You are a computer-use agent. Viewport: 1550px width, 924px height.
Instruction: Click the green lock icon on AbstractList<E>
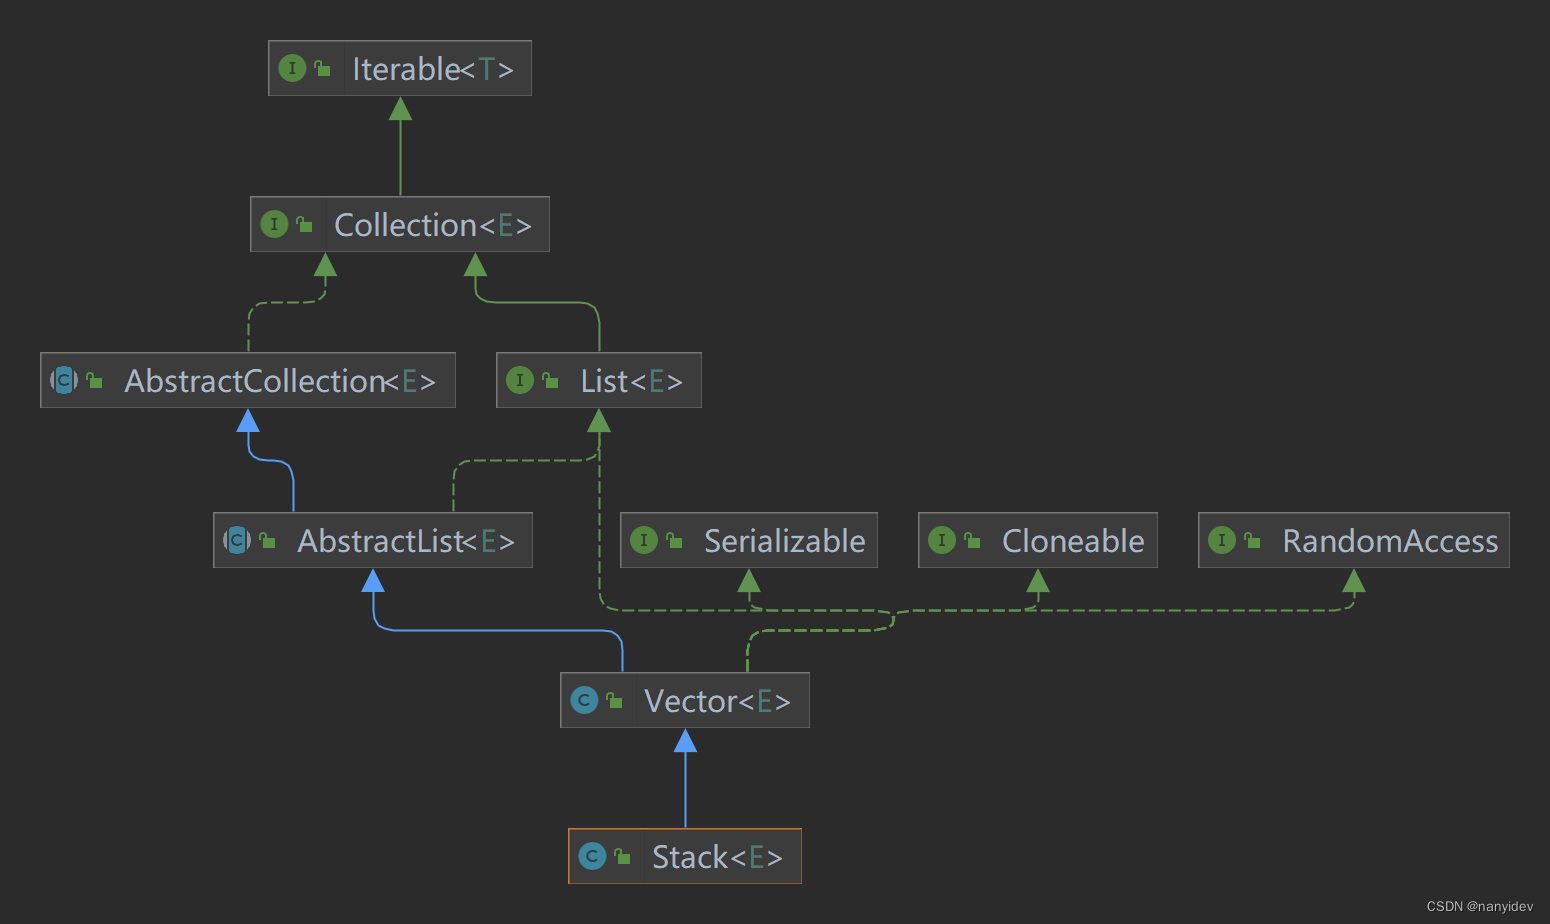[267, 540]
